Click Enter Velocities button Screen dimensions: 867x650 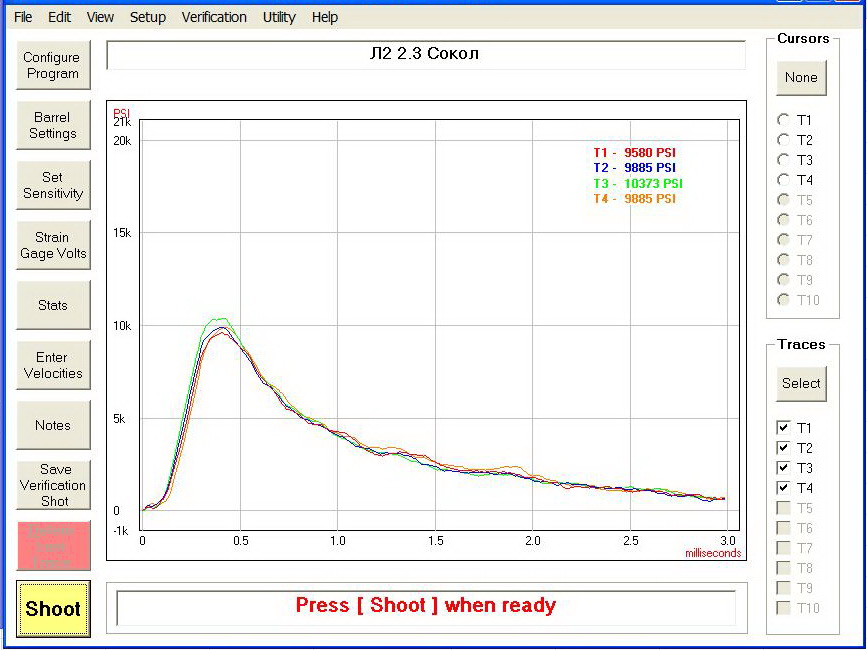click(52, 366)
